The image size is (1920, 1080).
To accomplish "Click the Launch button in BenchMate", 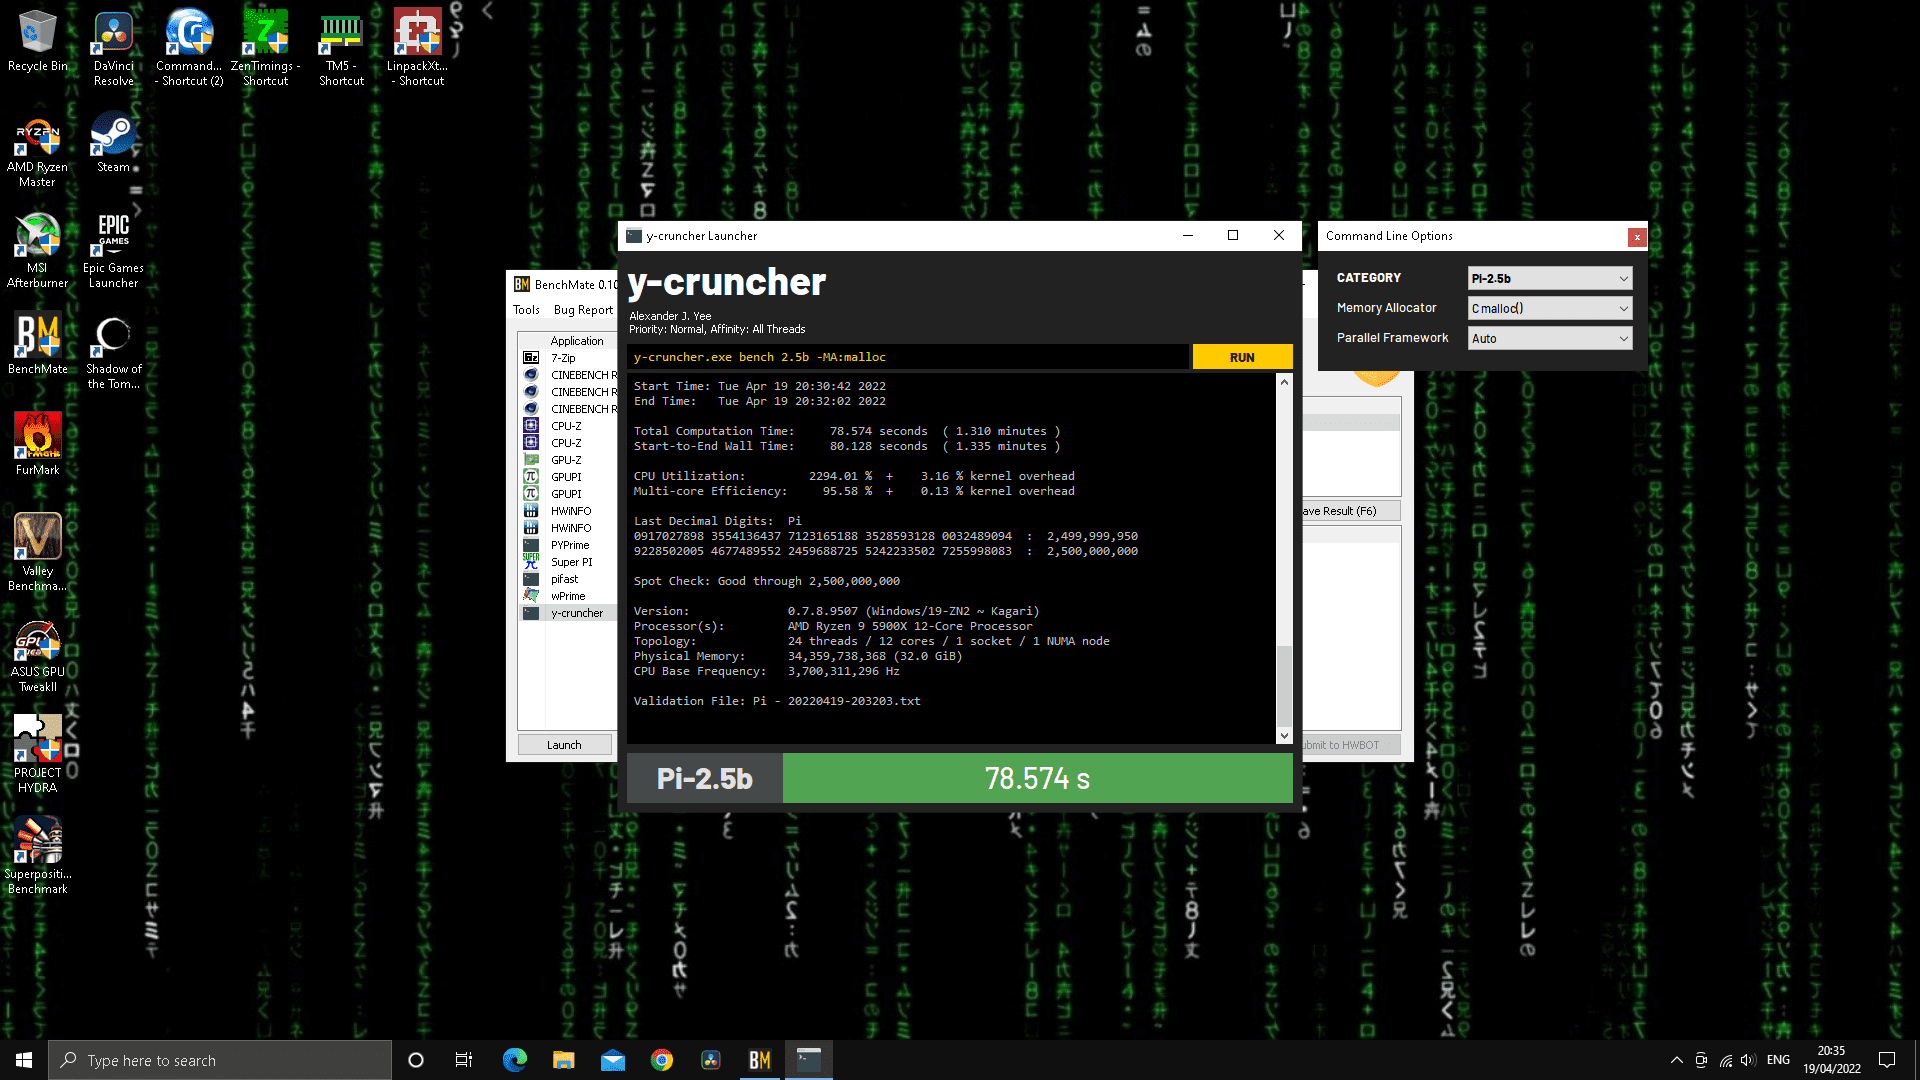I will point(564,745).
